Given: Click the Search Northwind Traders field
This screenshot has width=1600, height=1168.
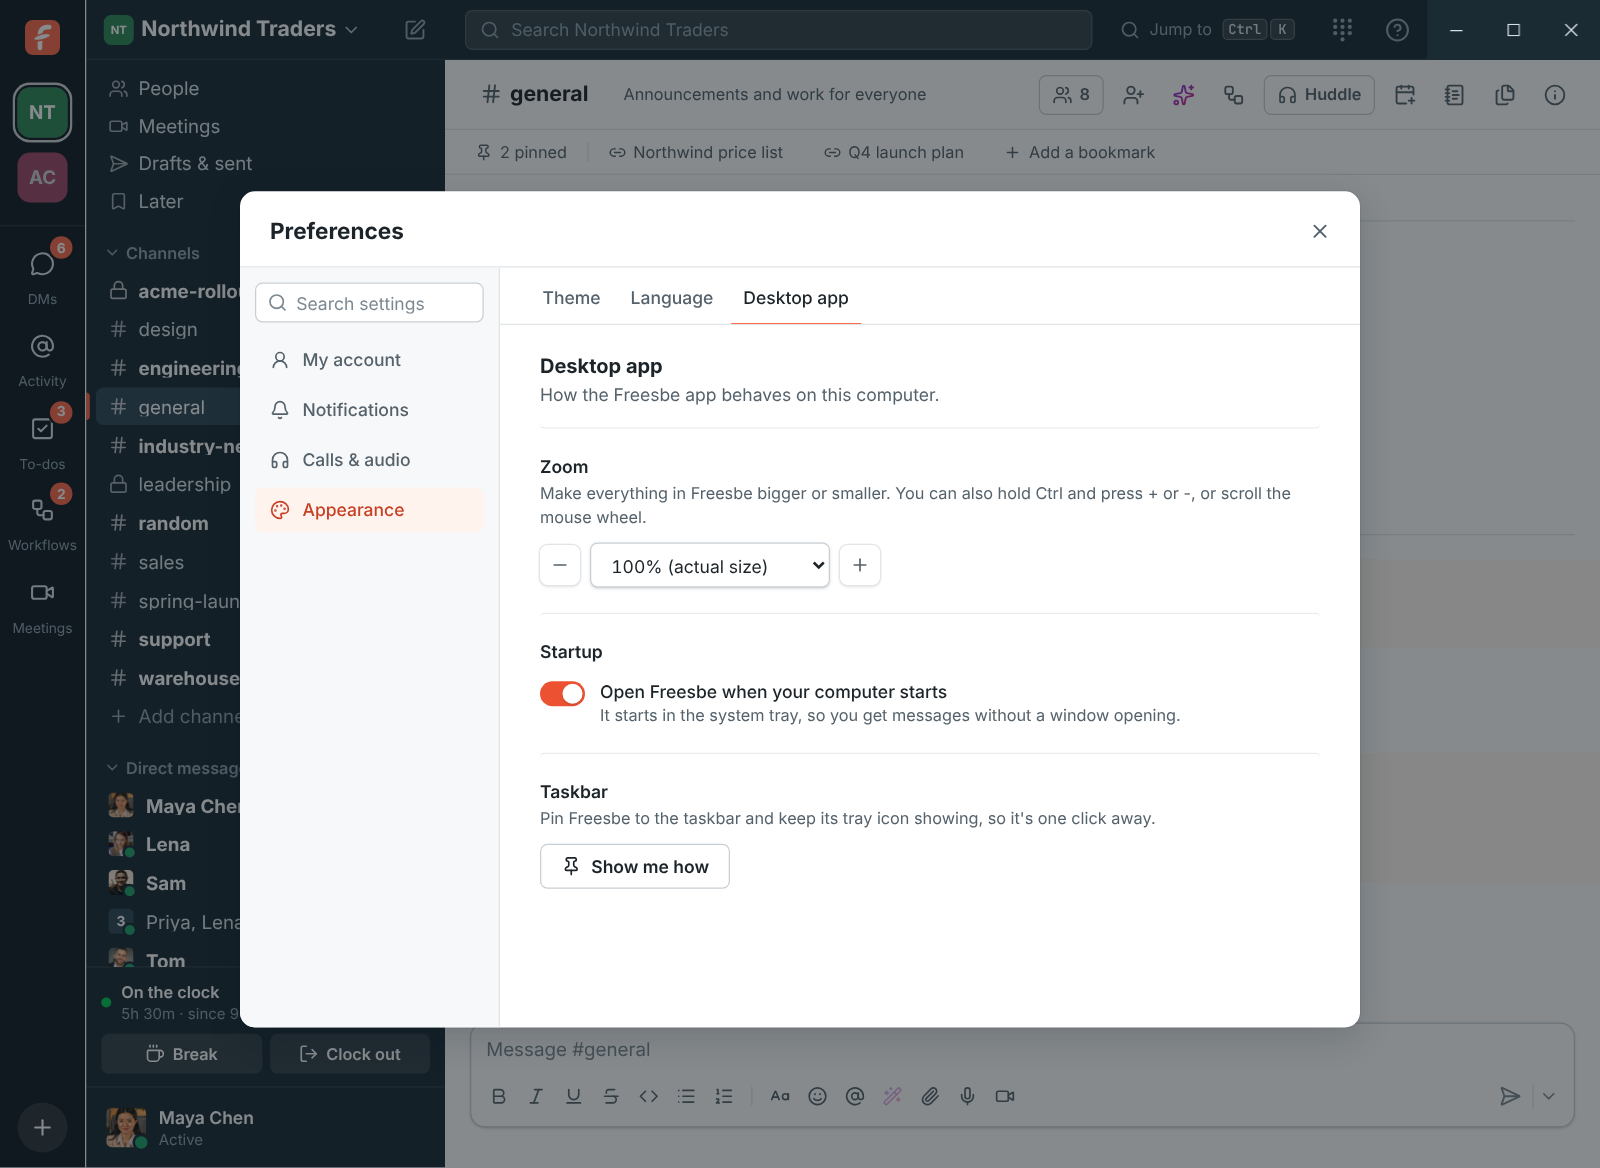Looking at the screenshot, I should tap(778, 30).
